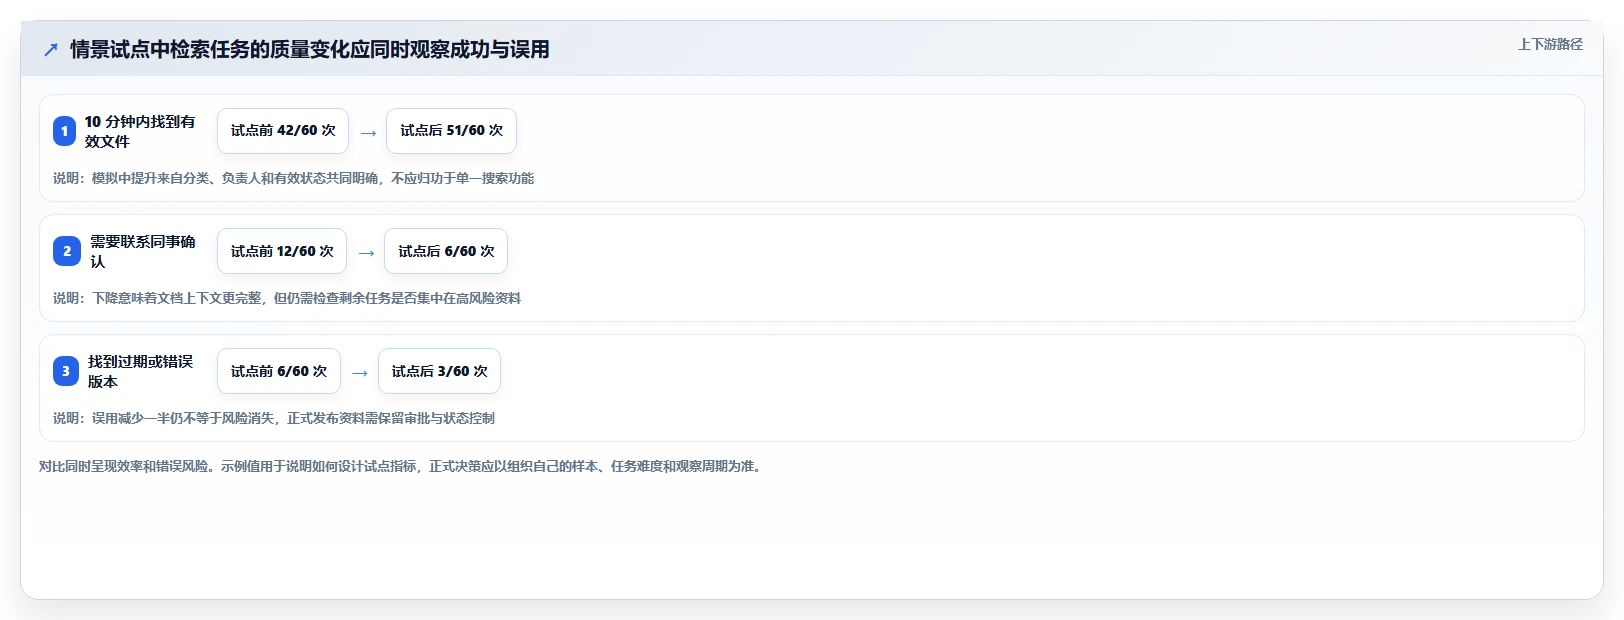Click the label 10 分钟内找到有效文件
Viewport: 1624px width, 620px height.
tap(140, 131)
